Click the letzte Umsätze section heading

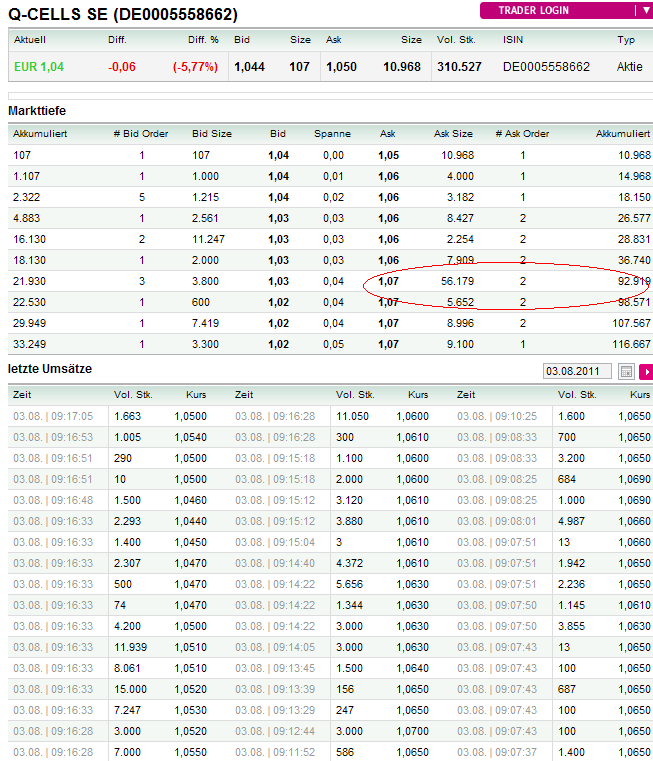coord(50,369)
